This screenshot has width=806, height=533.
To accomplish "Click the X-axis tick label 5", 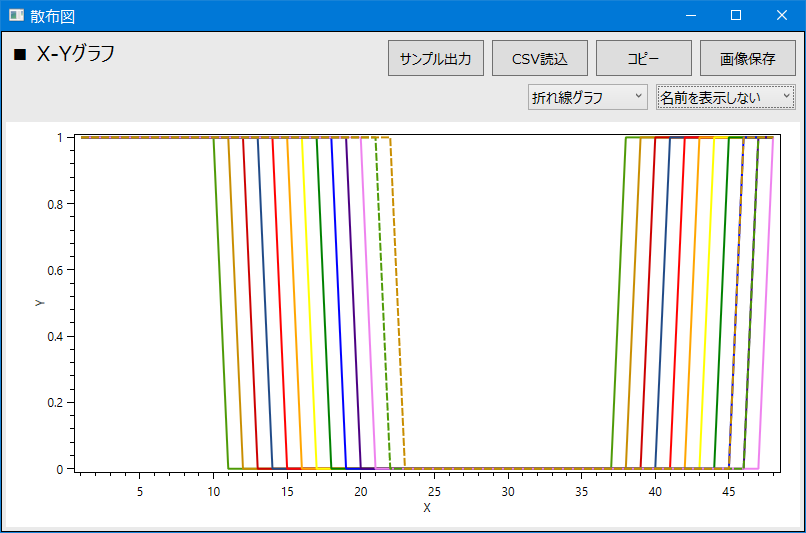I will (x=140, y=492).
